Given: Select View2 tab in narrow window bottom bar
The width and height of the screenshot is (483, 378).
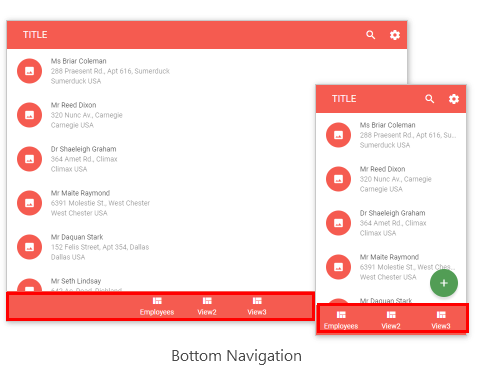Looking at the screenshot, I should [x=391, y=320].
